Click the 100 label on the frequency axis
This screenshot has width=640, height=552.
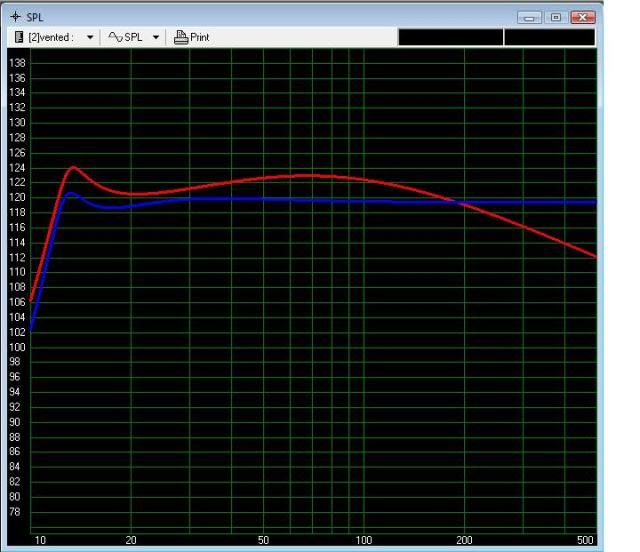pos(364,540)
